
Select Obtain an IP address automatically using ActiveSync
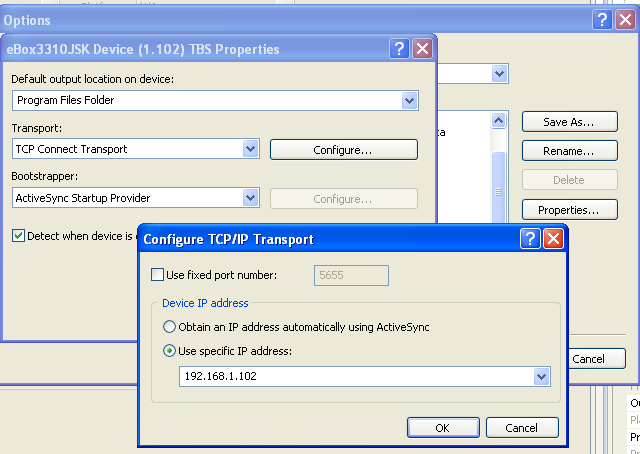click(x=169, y=327)
